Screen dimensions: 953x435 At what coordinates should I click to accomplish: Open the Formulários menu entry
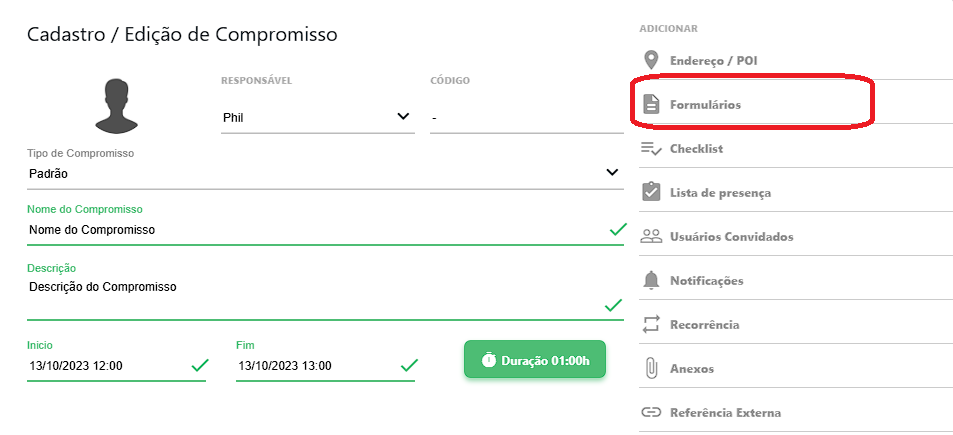point(705,104)
